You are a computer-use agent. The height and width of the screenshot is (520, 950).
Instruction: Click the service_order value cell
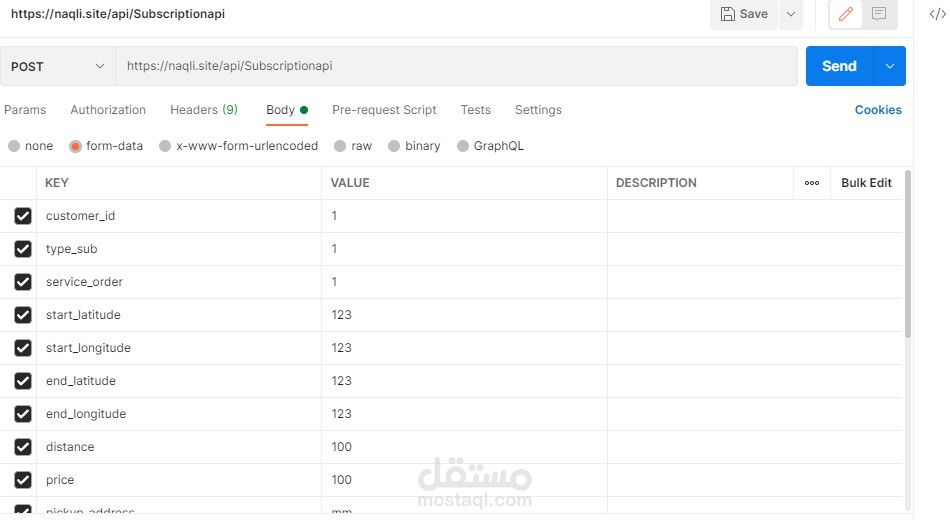click(464, 282)
